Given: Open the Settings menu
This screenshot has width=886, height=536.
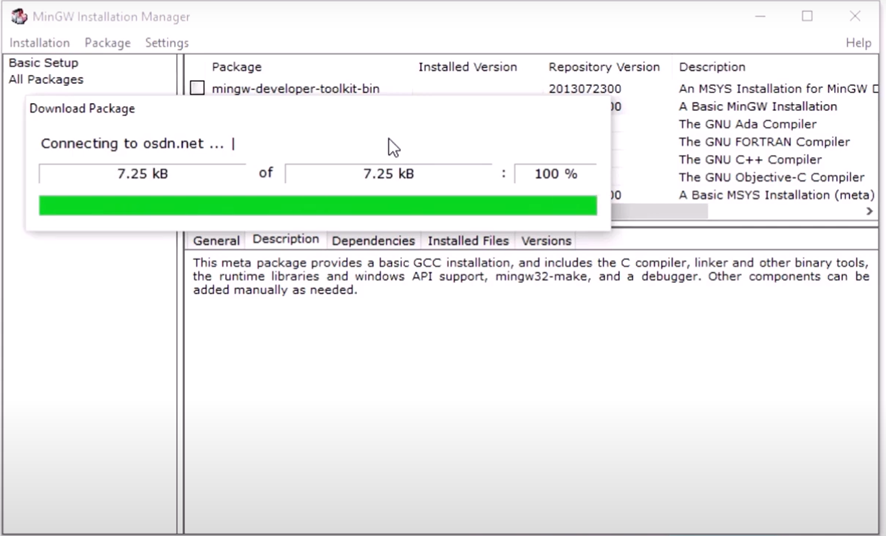Looking at the screenshot, I should click(x=167, y=43).
